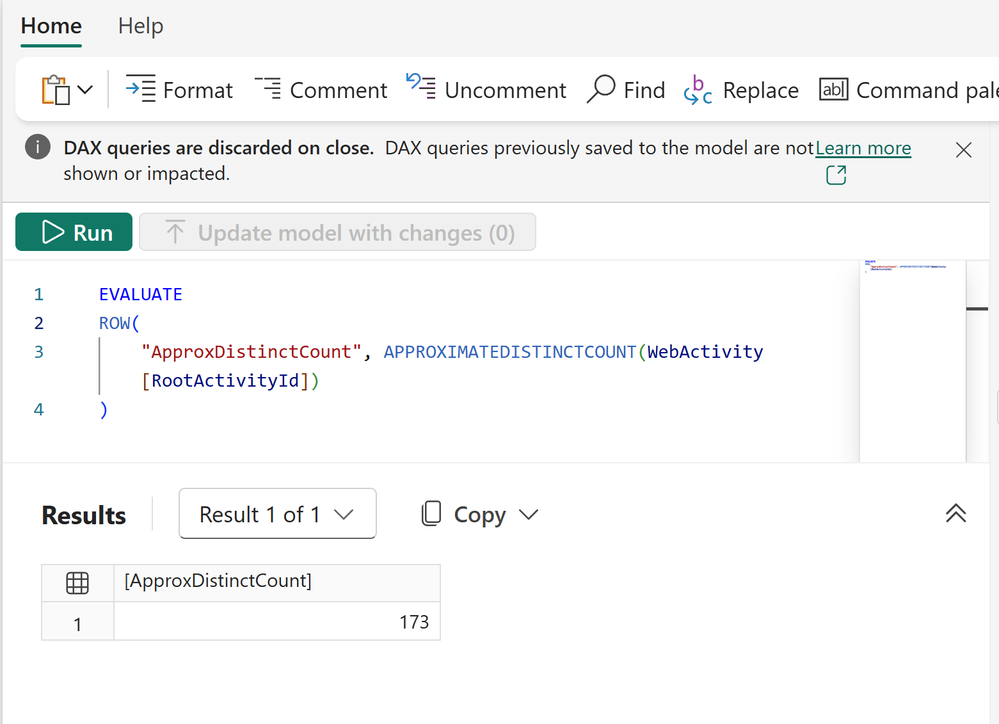The width and height of the screenshot is (999, 724).
Task: Click the Copy results button
Action: click(x=463, y=514)
